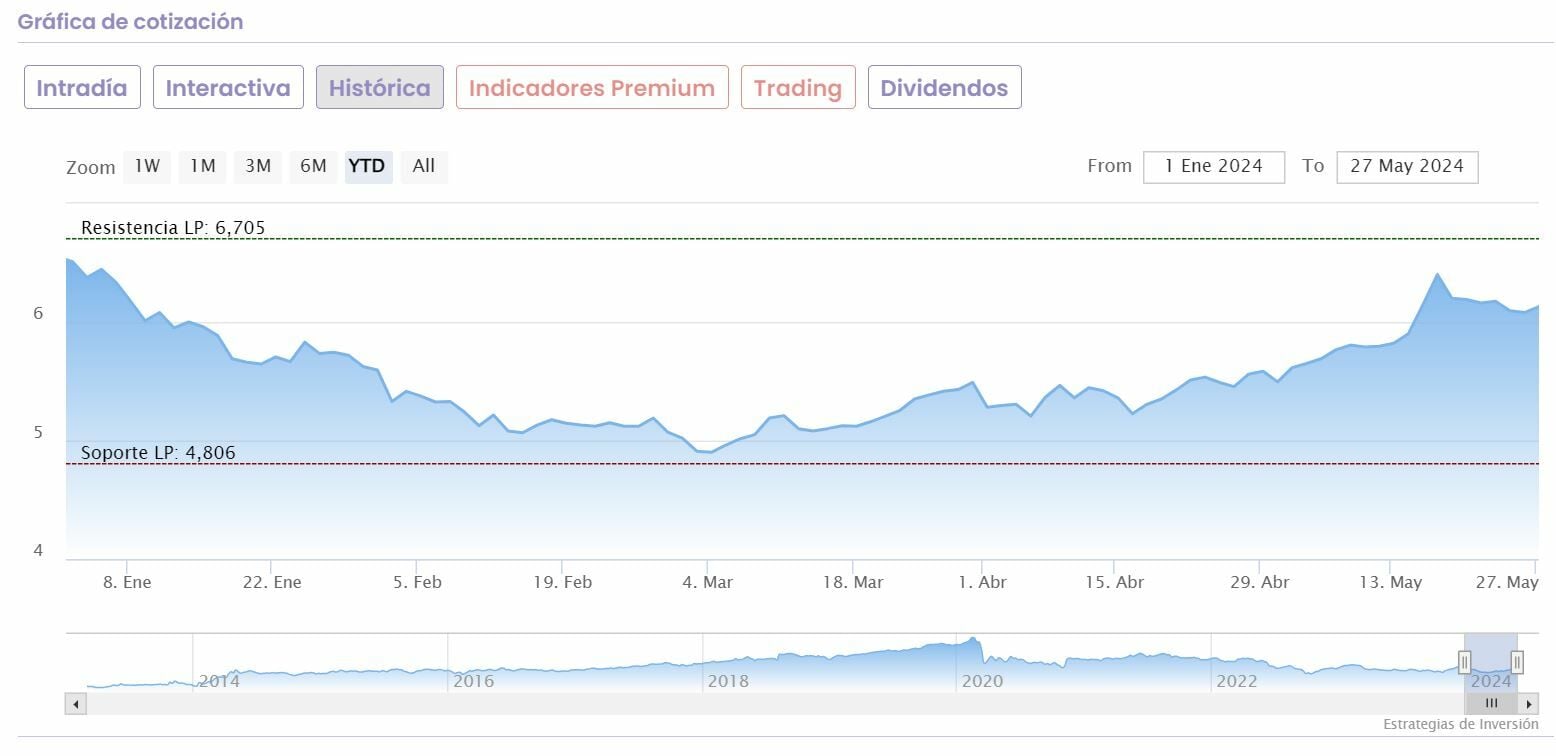Set zoom range to 1M
1556x756 pixels.
click(x=203, y=166)
